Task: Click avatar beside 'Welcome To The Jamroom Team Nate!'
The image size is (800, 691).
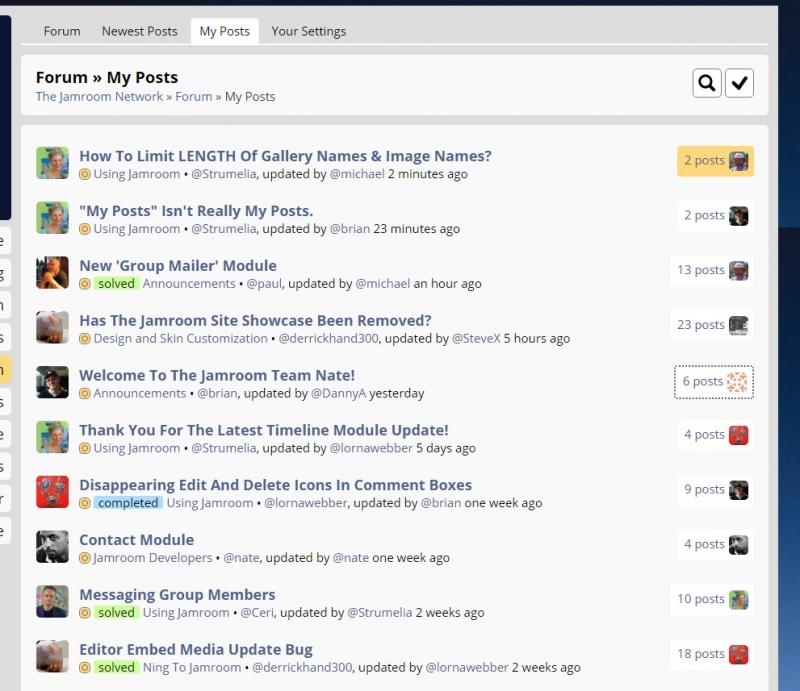Action: click(52, 382)
